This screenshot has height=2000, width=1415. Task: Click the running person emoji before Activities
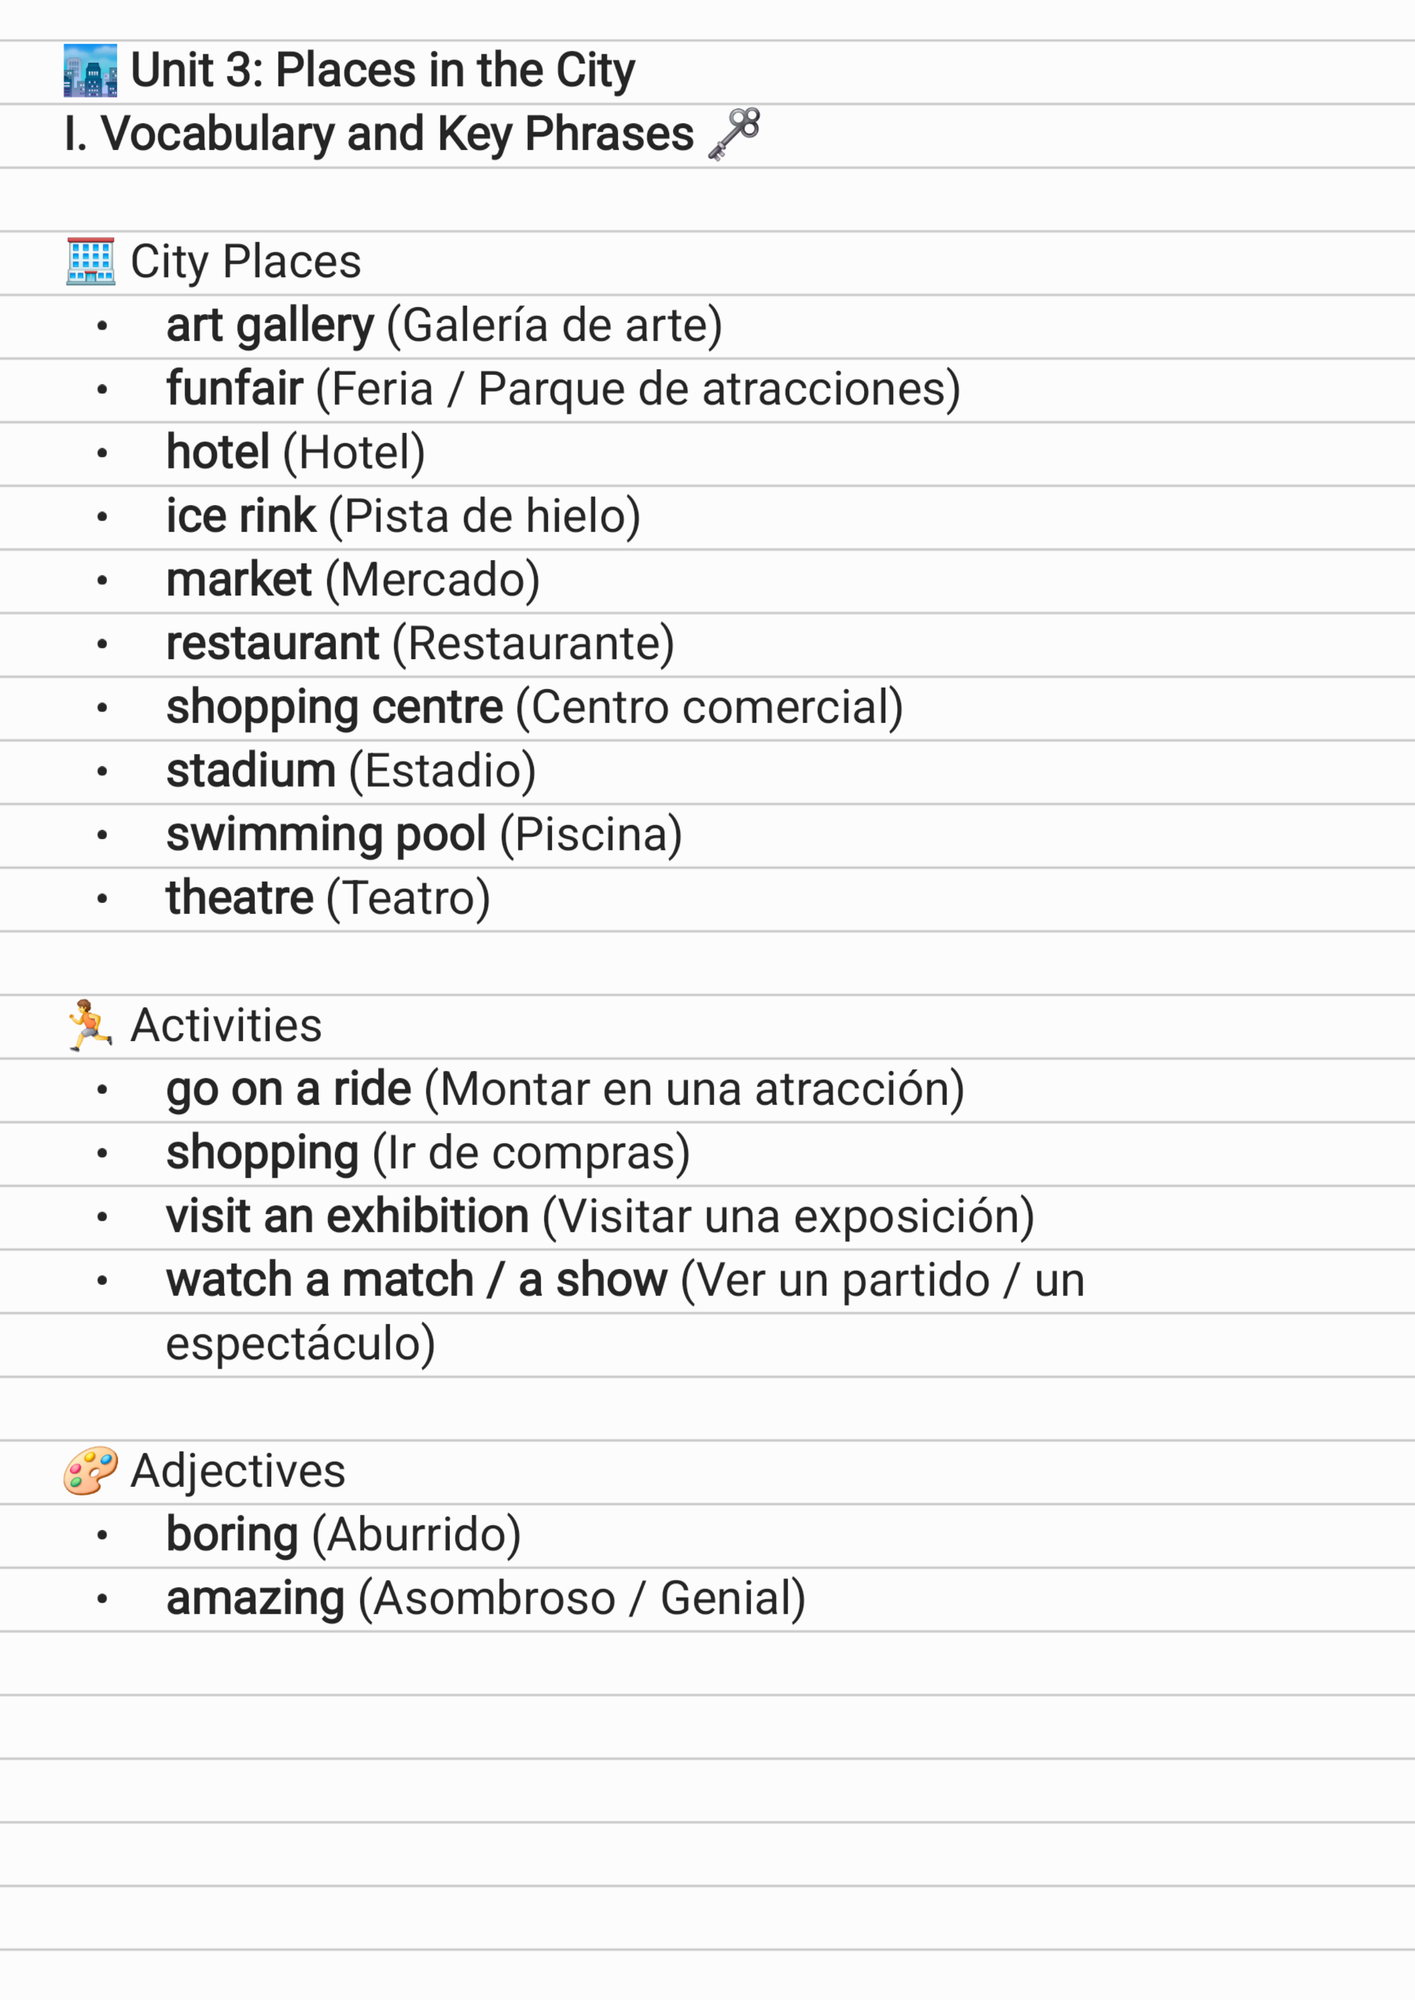pos(90,1025)
